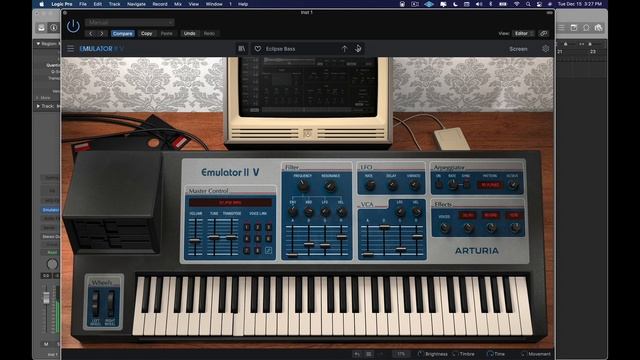Toggle the plugin power bypass button
Screen dimensions: 640x360
point(73,27)
